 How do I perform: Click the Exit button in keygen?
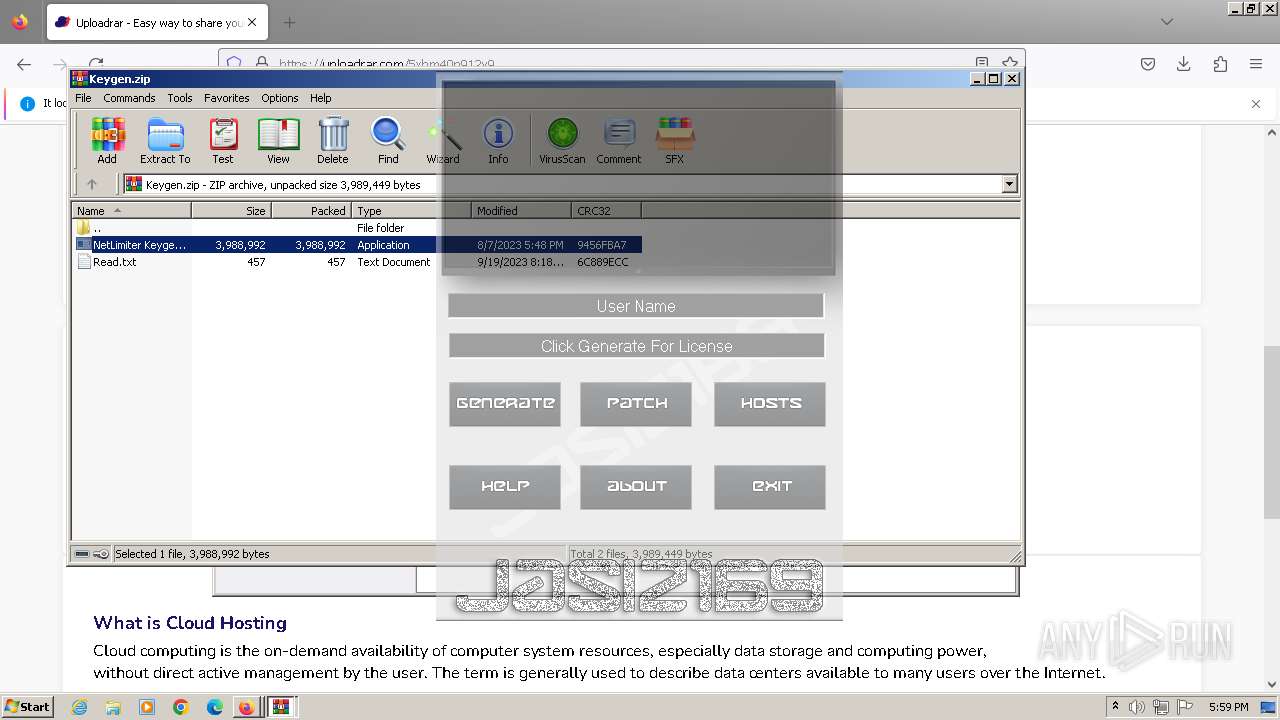[x=770, y=487]
